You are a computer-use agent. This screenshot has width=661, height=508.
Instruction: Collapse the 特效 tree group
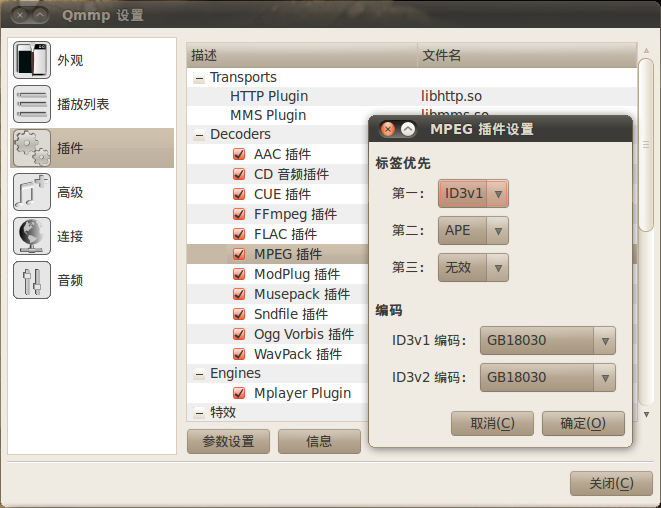point(199,413)
